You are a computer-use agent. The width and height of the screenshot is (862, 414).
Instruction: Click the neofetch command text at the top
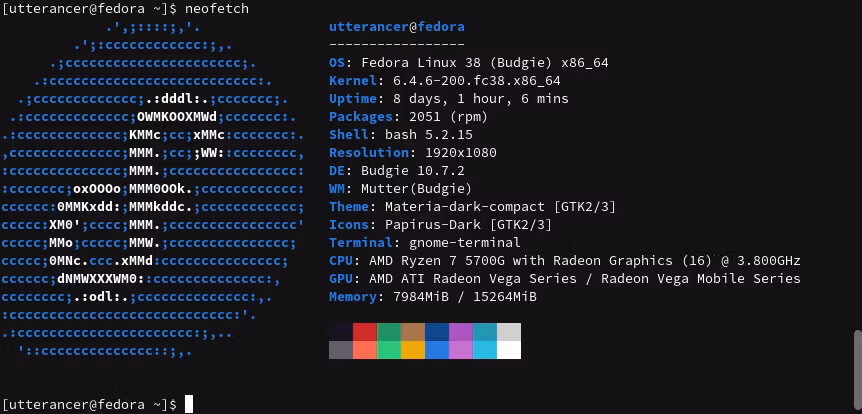click(x=216, y=8)
